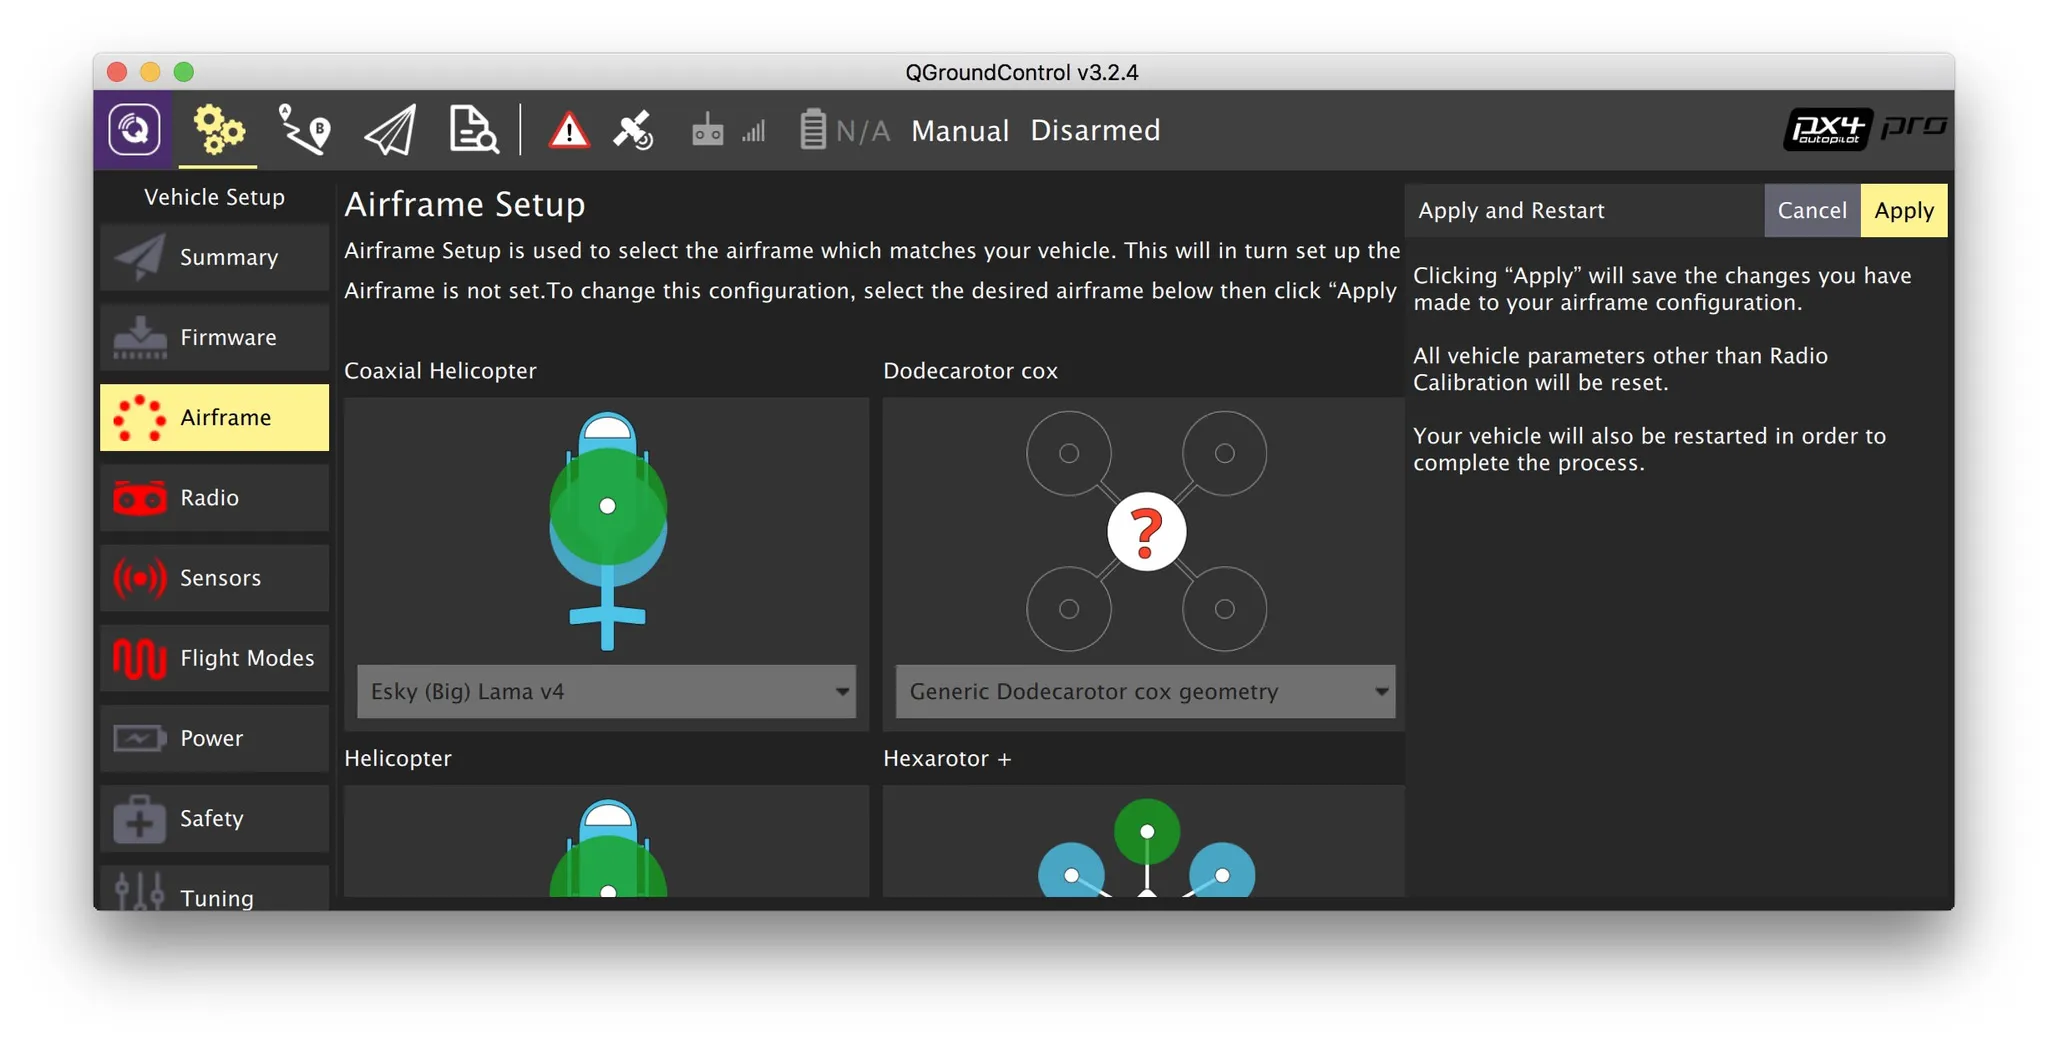
Task: Click the RC signal strength icon
Action: click(728, 131)
